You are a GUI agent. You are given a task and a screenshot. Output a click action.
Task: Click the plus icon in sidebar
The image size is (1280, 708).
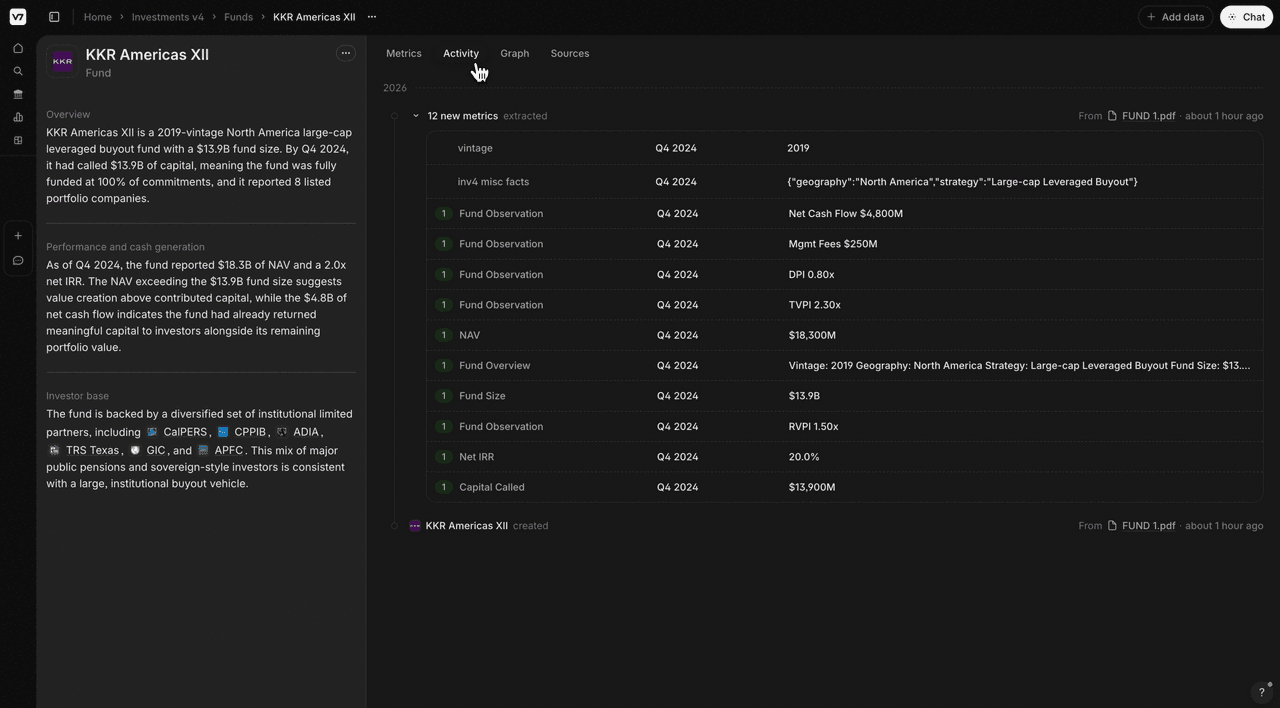point(18,236)
